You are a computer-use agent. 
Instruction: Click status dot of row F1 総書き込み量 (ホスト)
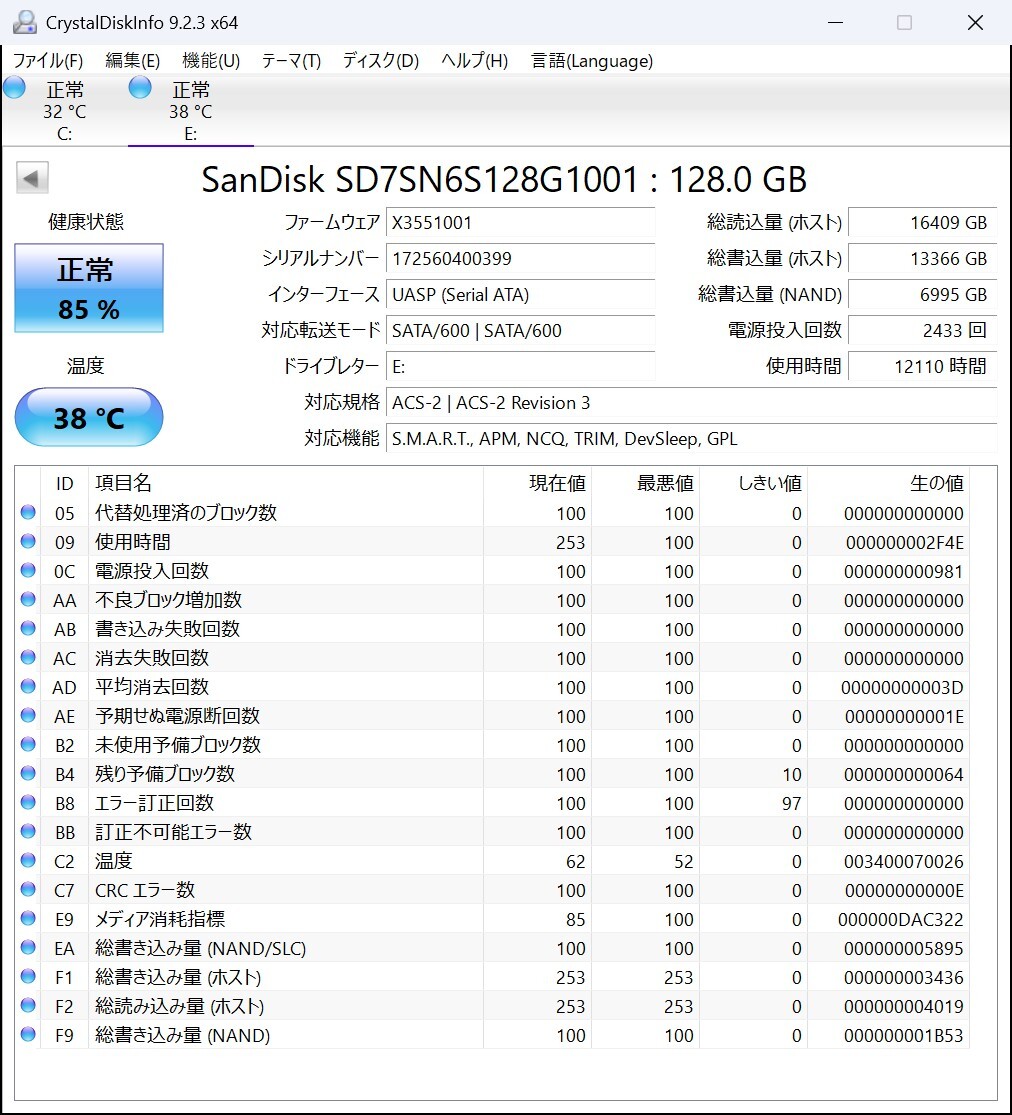(x=28, y=976)
